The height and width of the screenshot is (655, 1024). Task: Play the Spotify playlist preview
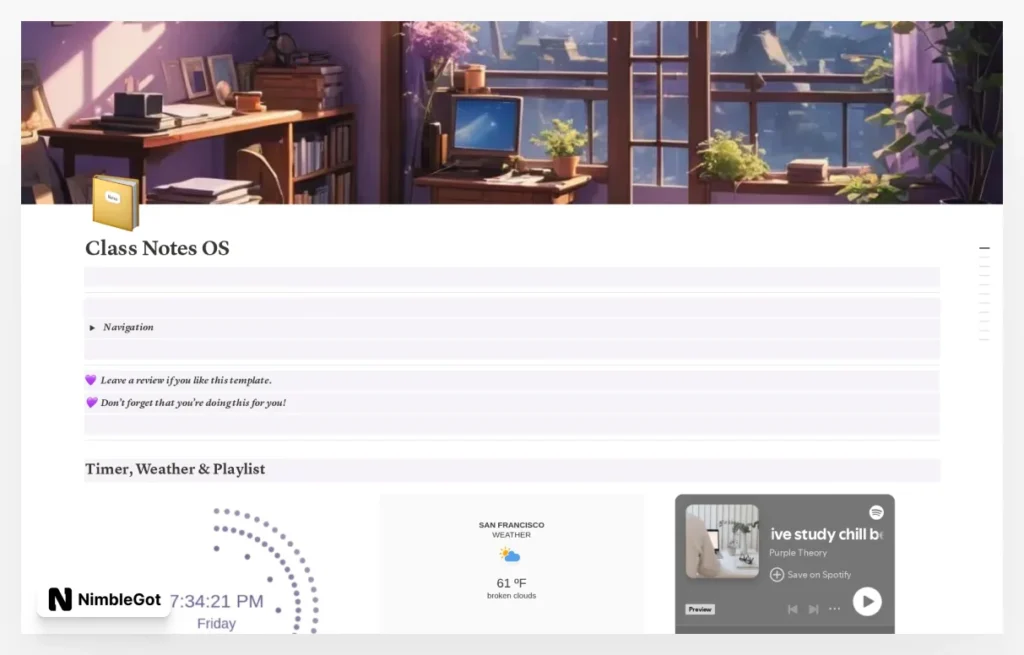867,601
